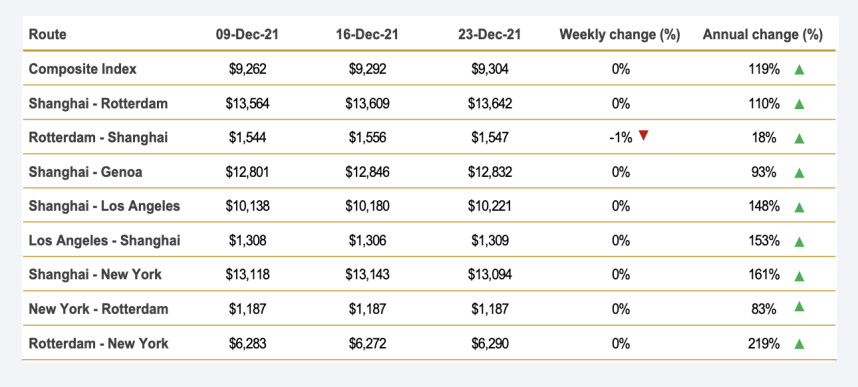Click green arrow next to 18% annual change

click(799, 138)
